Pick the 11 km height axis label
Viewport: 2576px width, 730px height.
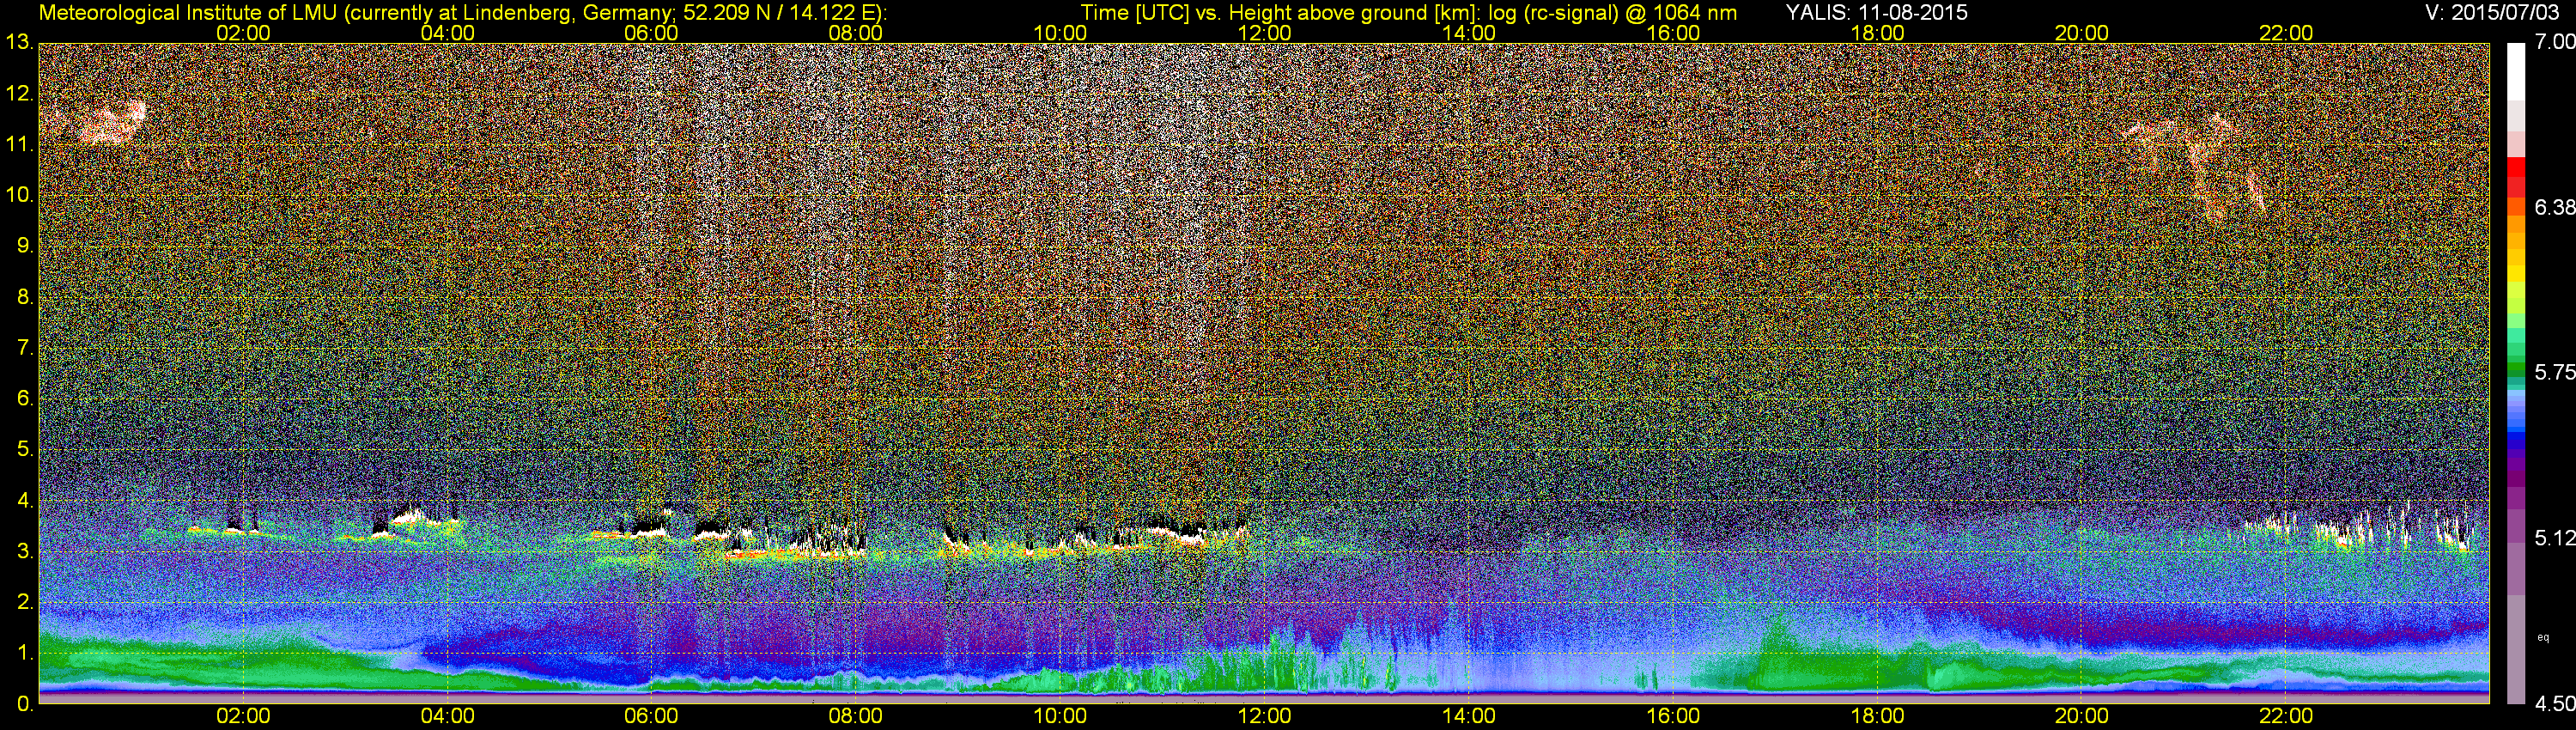[18, 145]
